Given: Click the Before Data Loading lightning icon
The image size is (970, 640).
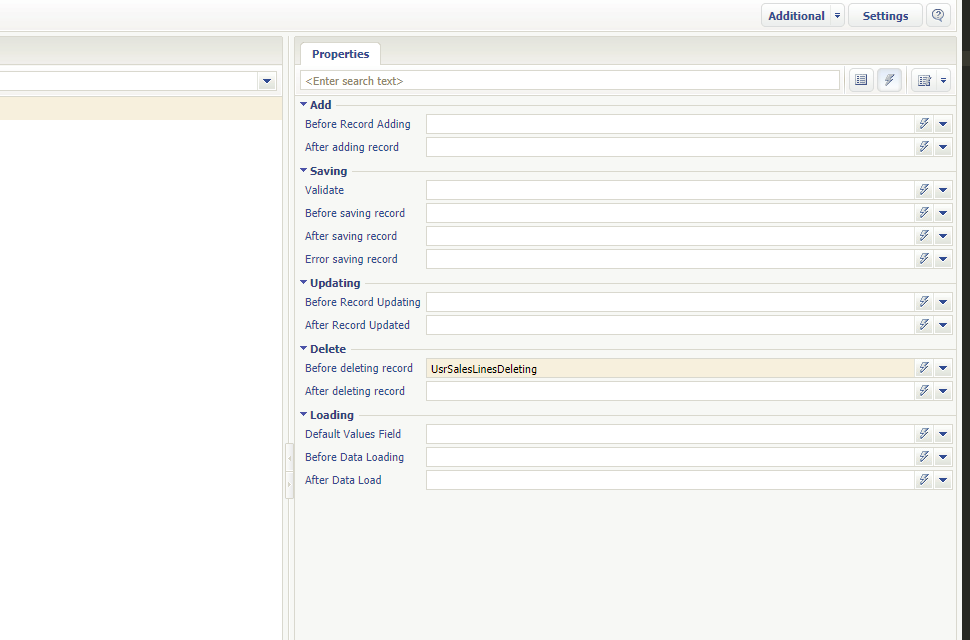Looking at the screenshot, I should (x=924, y=457).
